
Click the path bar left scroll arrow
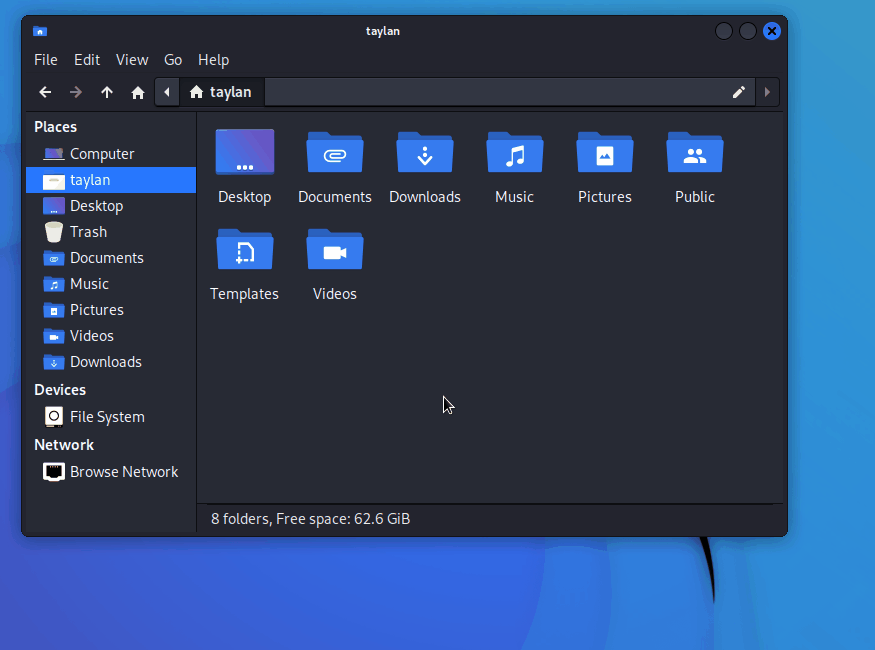[x=167, y=92]
